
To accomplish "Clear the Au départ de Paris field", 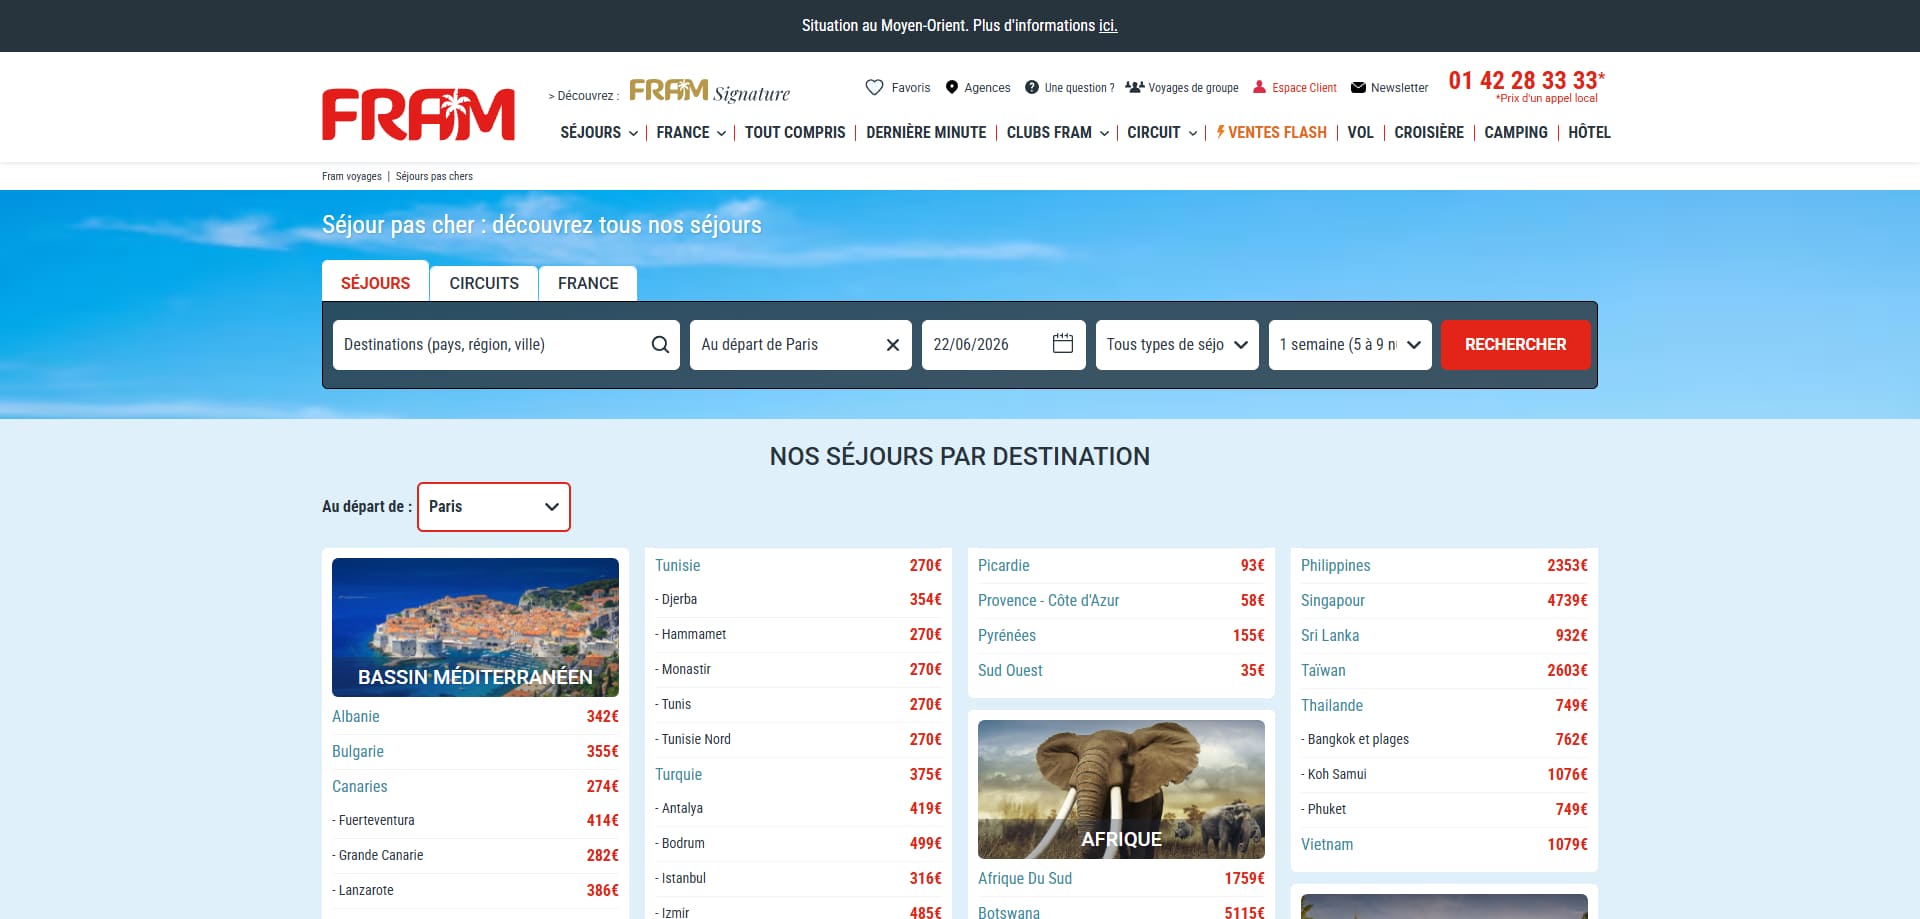I will coord(893,345).
